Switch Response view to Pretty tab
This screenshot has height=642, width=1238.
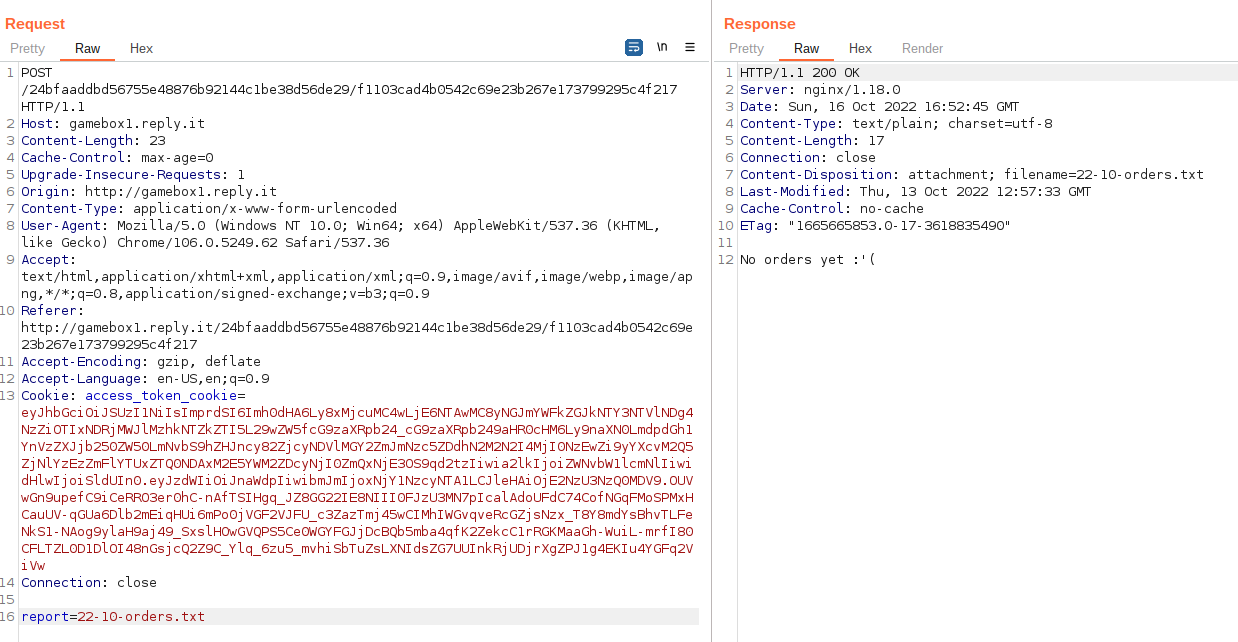pos(746,48)
